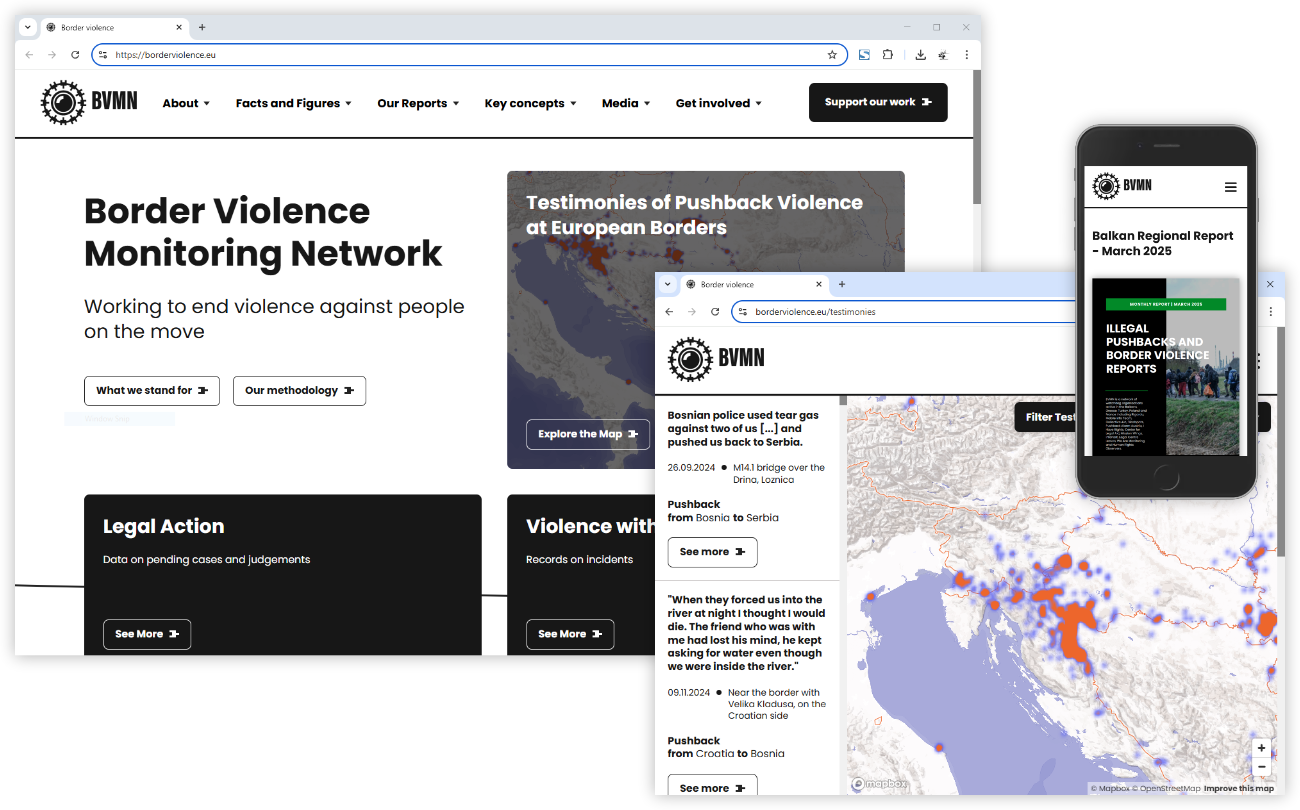Open the extensions puzzle icon in homepage window
The height and width of the screenshot is (810, 1300).
[x=887, y=55]
